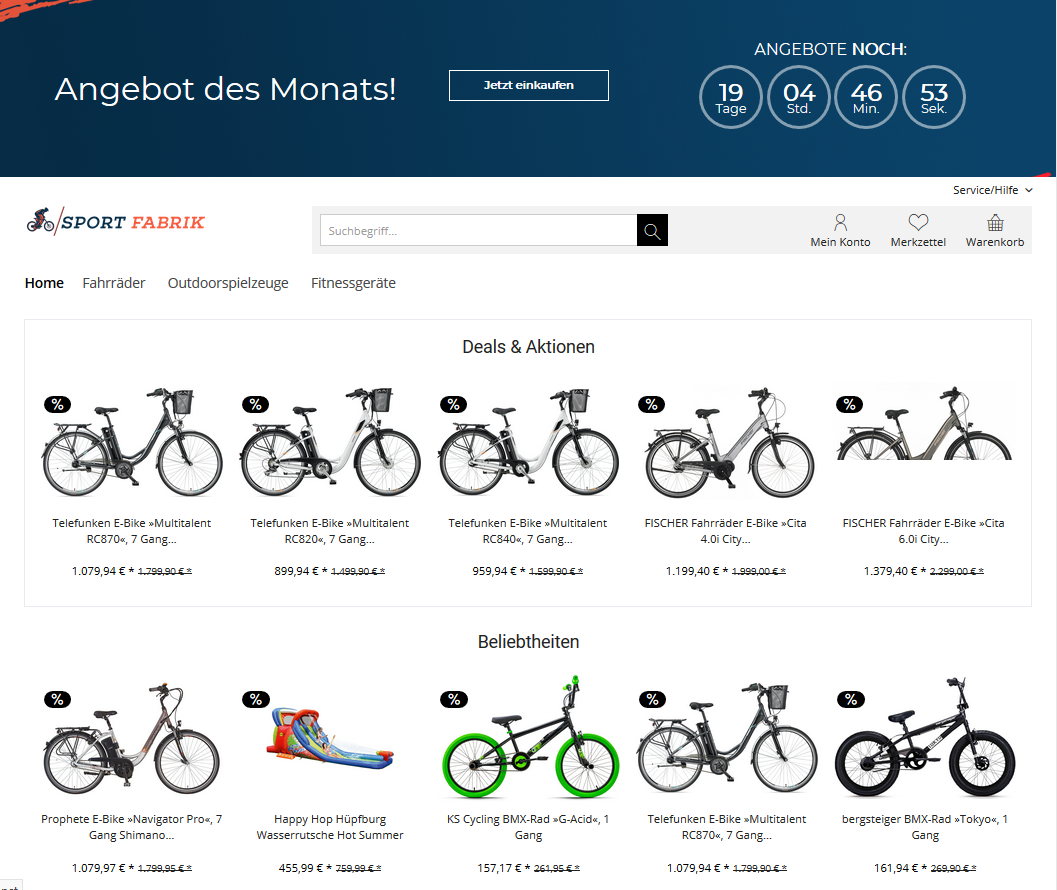Image resolution: width=1057 pixels, height=890 pixels.
Task: Open the Telefunken Multitalent RC840 title link
Action: (x=528, y=531)
